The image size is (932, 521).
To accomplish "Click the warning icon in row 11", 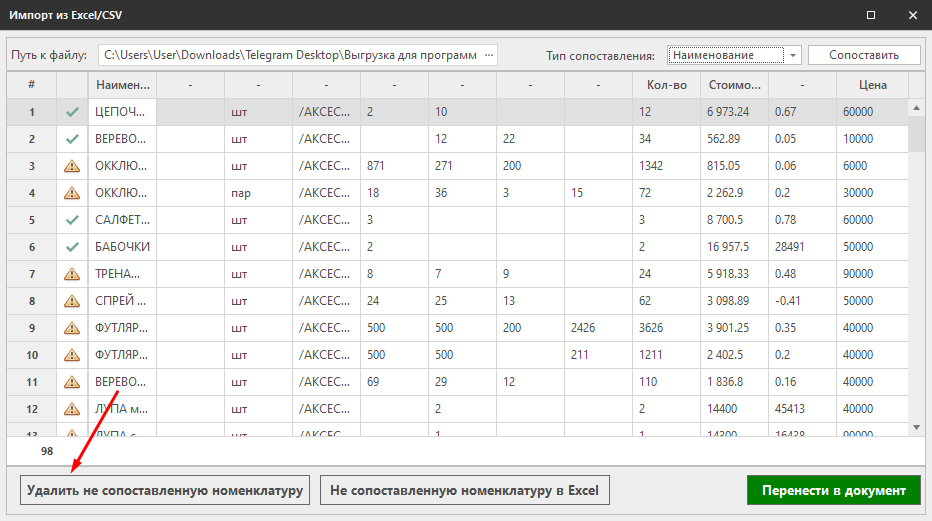I will pos(72,382).
